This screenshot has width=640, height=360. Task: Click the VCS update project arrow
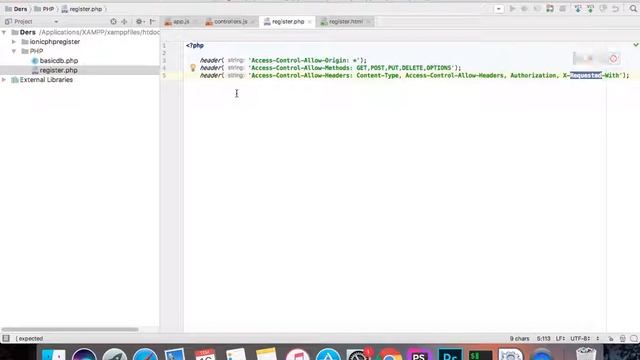coord(578,9)
